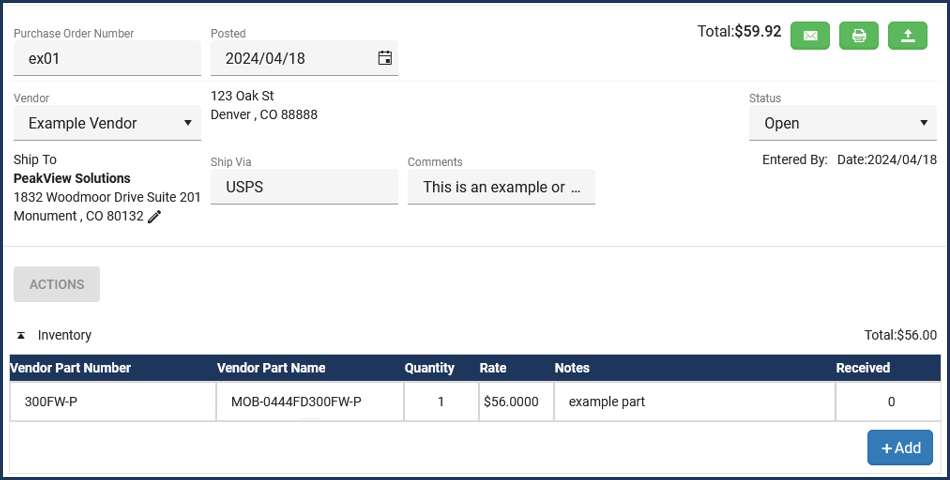
Task: Click the ACTIONS button
Action: 57,284
